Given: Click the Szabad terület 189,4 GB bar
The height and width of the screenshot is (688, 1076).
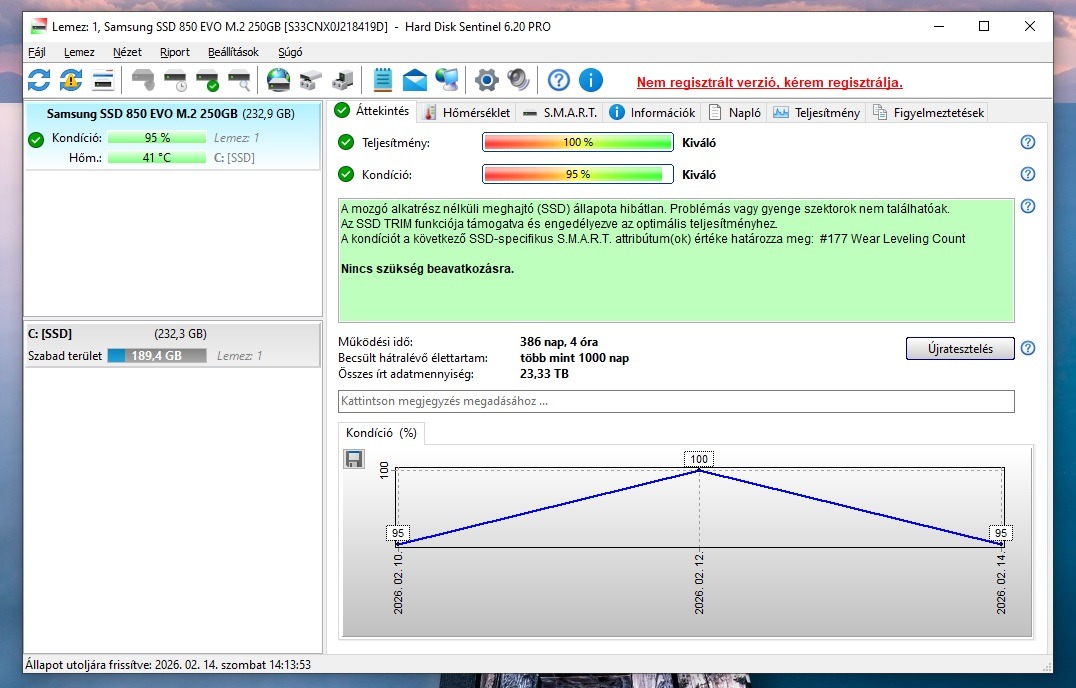Looking at the screenshot, I should tap(156, 355).
